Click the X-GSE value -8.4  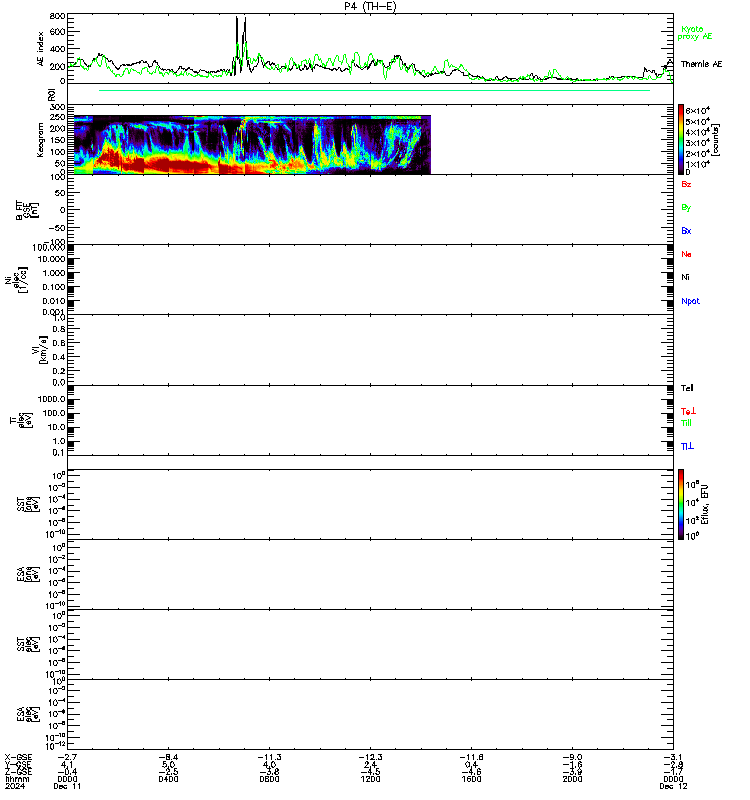(x=168, y=757)
